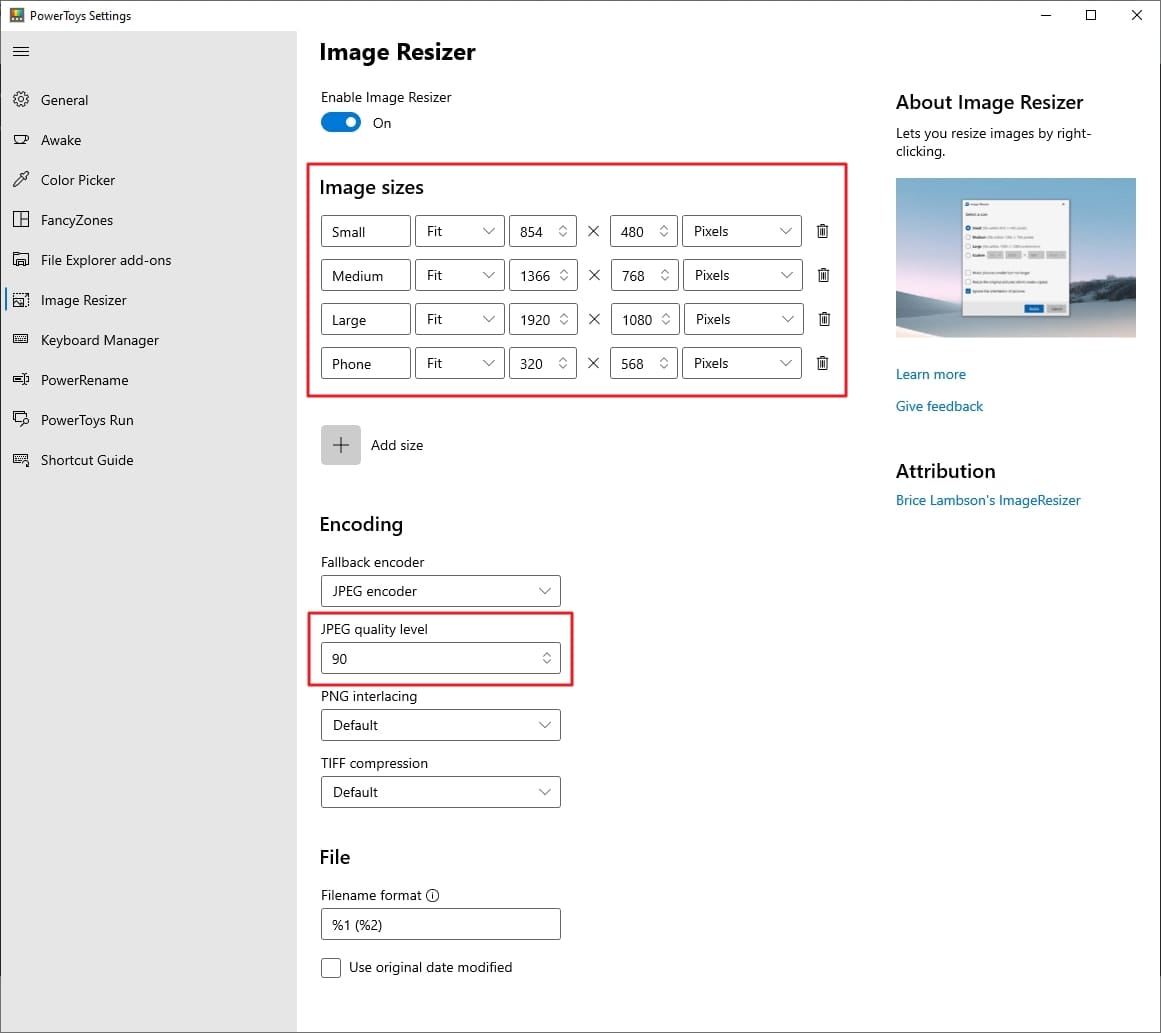The height and width of the screenshot is (1033, 1161).
Task: Click the JPEG quality level spinner arrows
Action: [546, 658]
